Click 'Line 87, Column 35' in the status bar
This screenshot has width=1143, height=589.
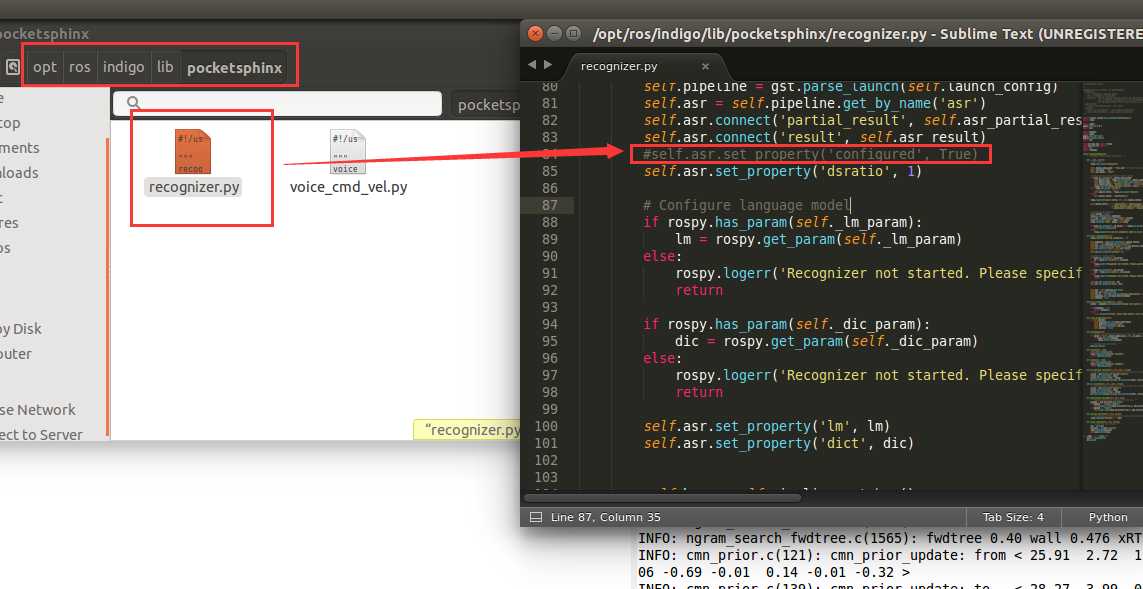coord(606,517)
